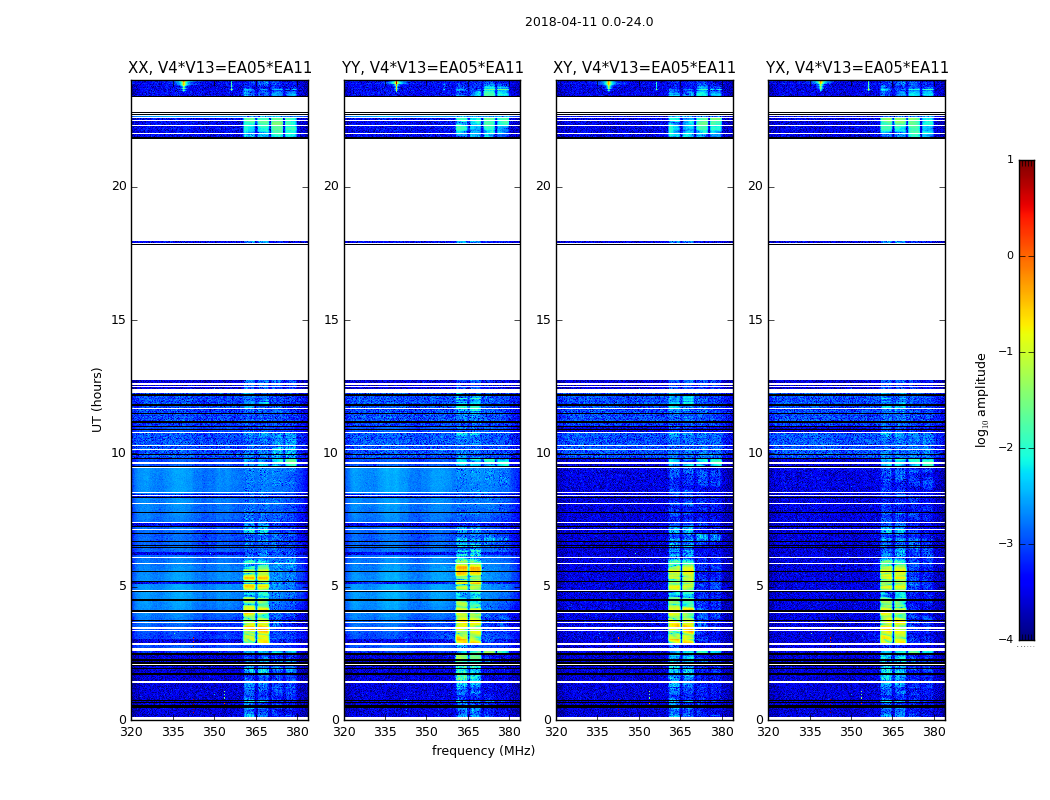Image resolution: width=1050 pixels, height=800 pixels.
Task: Click the dark blue bottom of the colorbar
Action: coord(1026,630)
